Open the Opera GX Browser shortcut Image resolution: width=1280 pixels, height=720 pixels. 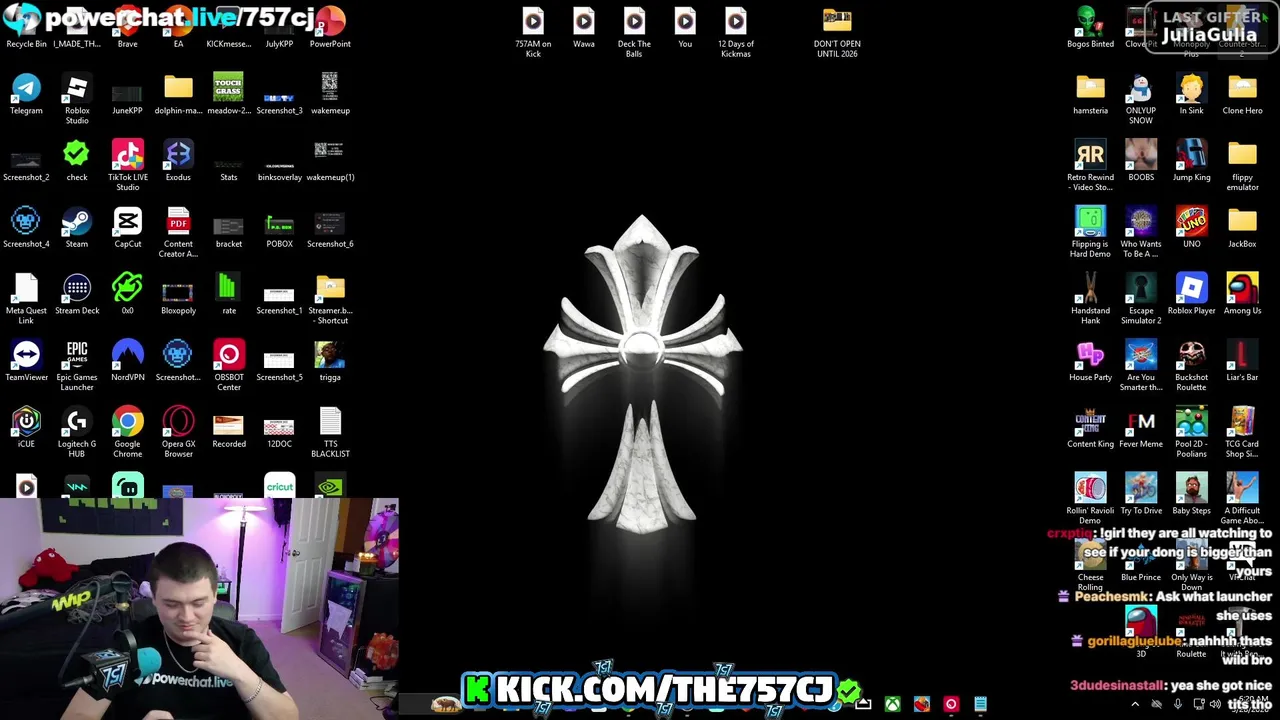click(178, 432)
